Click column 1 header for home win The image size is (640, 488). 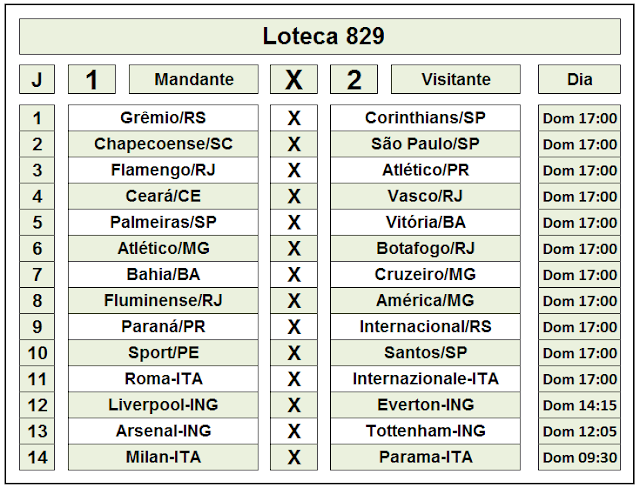click(x=92, y=79)
